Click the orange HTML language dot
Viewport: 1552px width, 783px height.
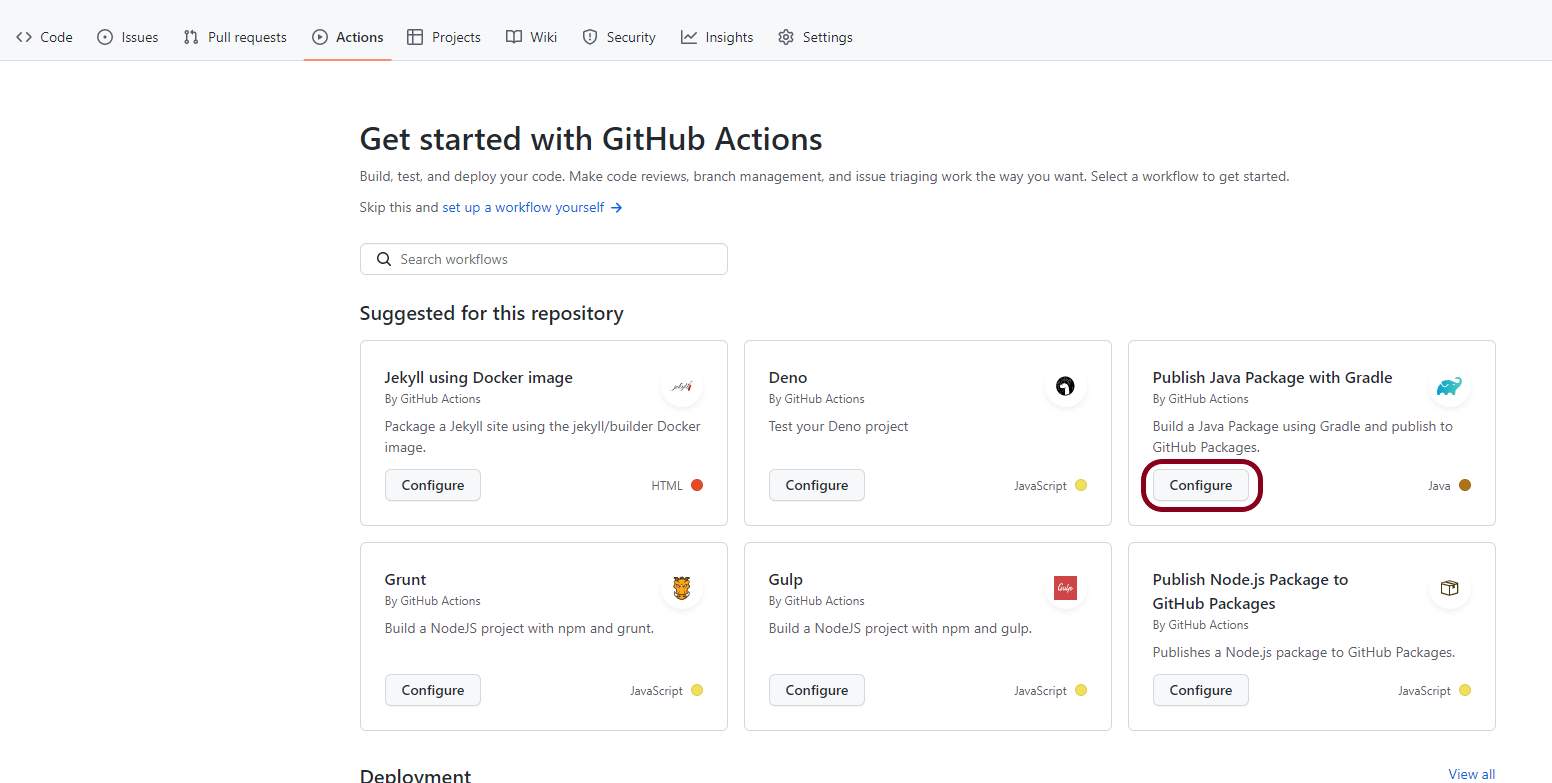697,485
